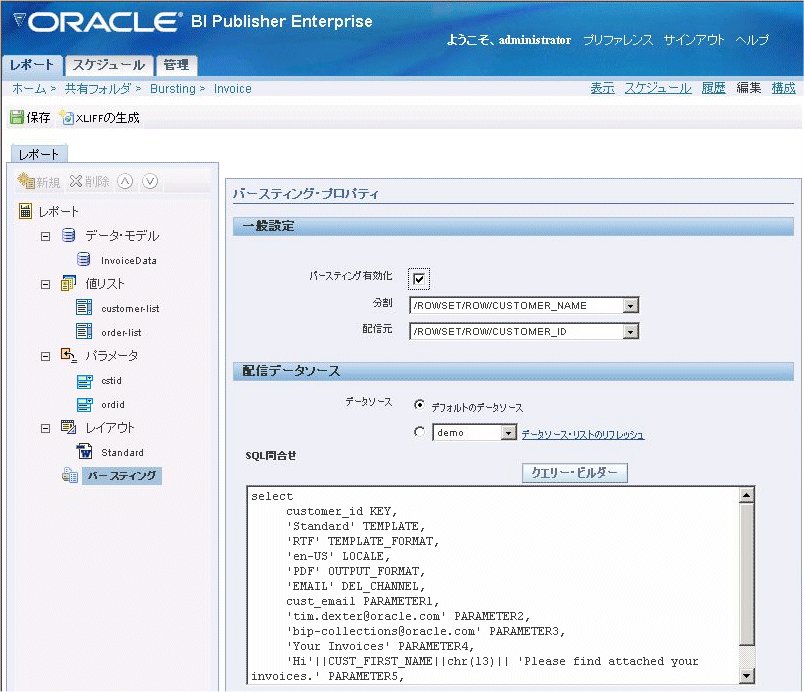Collapse the レイアウト tree node
804x692 pixels.
tap(46, 429)
